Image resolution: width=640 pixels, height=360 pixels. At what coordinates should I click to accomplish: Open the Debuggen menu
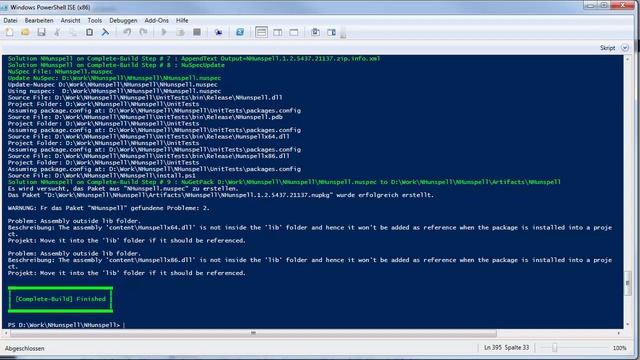(123, 20)
